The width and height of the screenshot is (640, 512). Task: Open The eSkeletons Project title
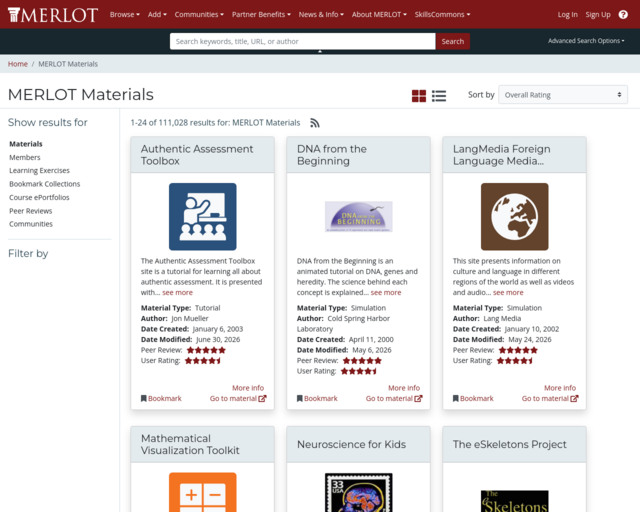coord(510,444)
